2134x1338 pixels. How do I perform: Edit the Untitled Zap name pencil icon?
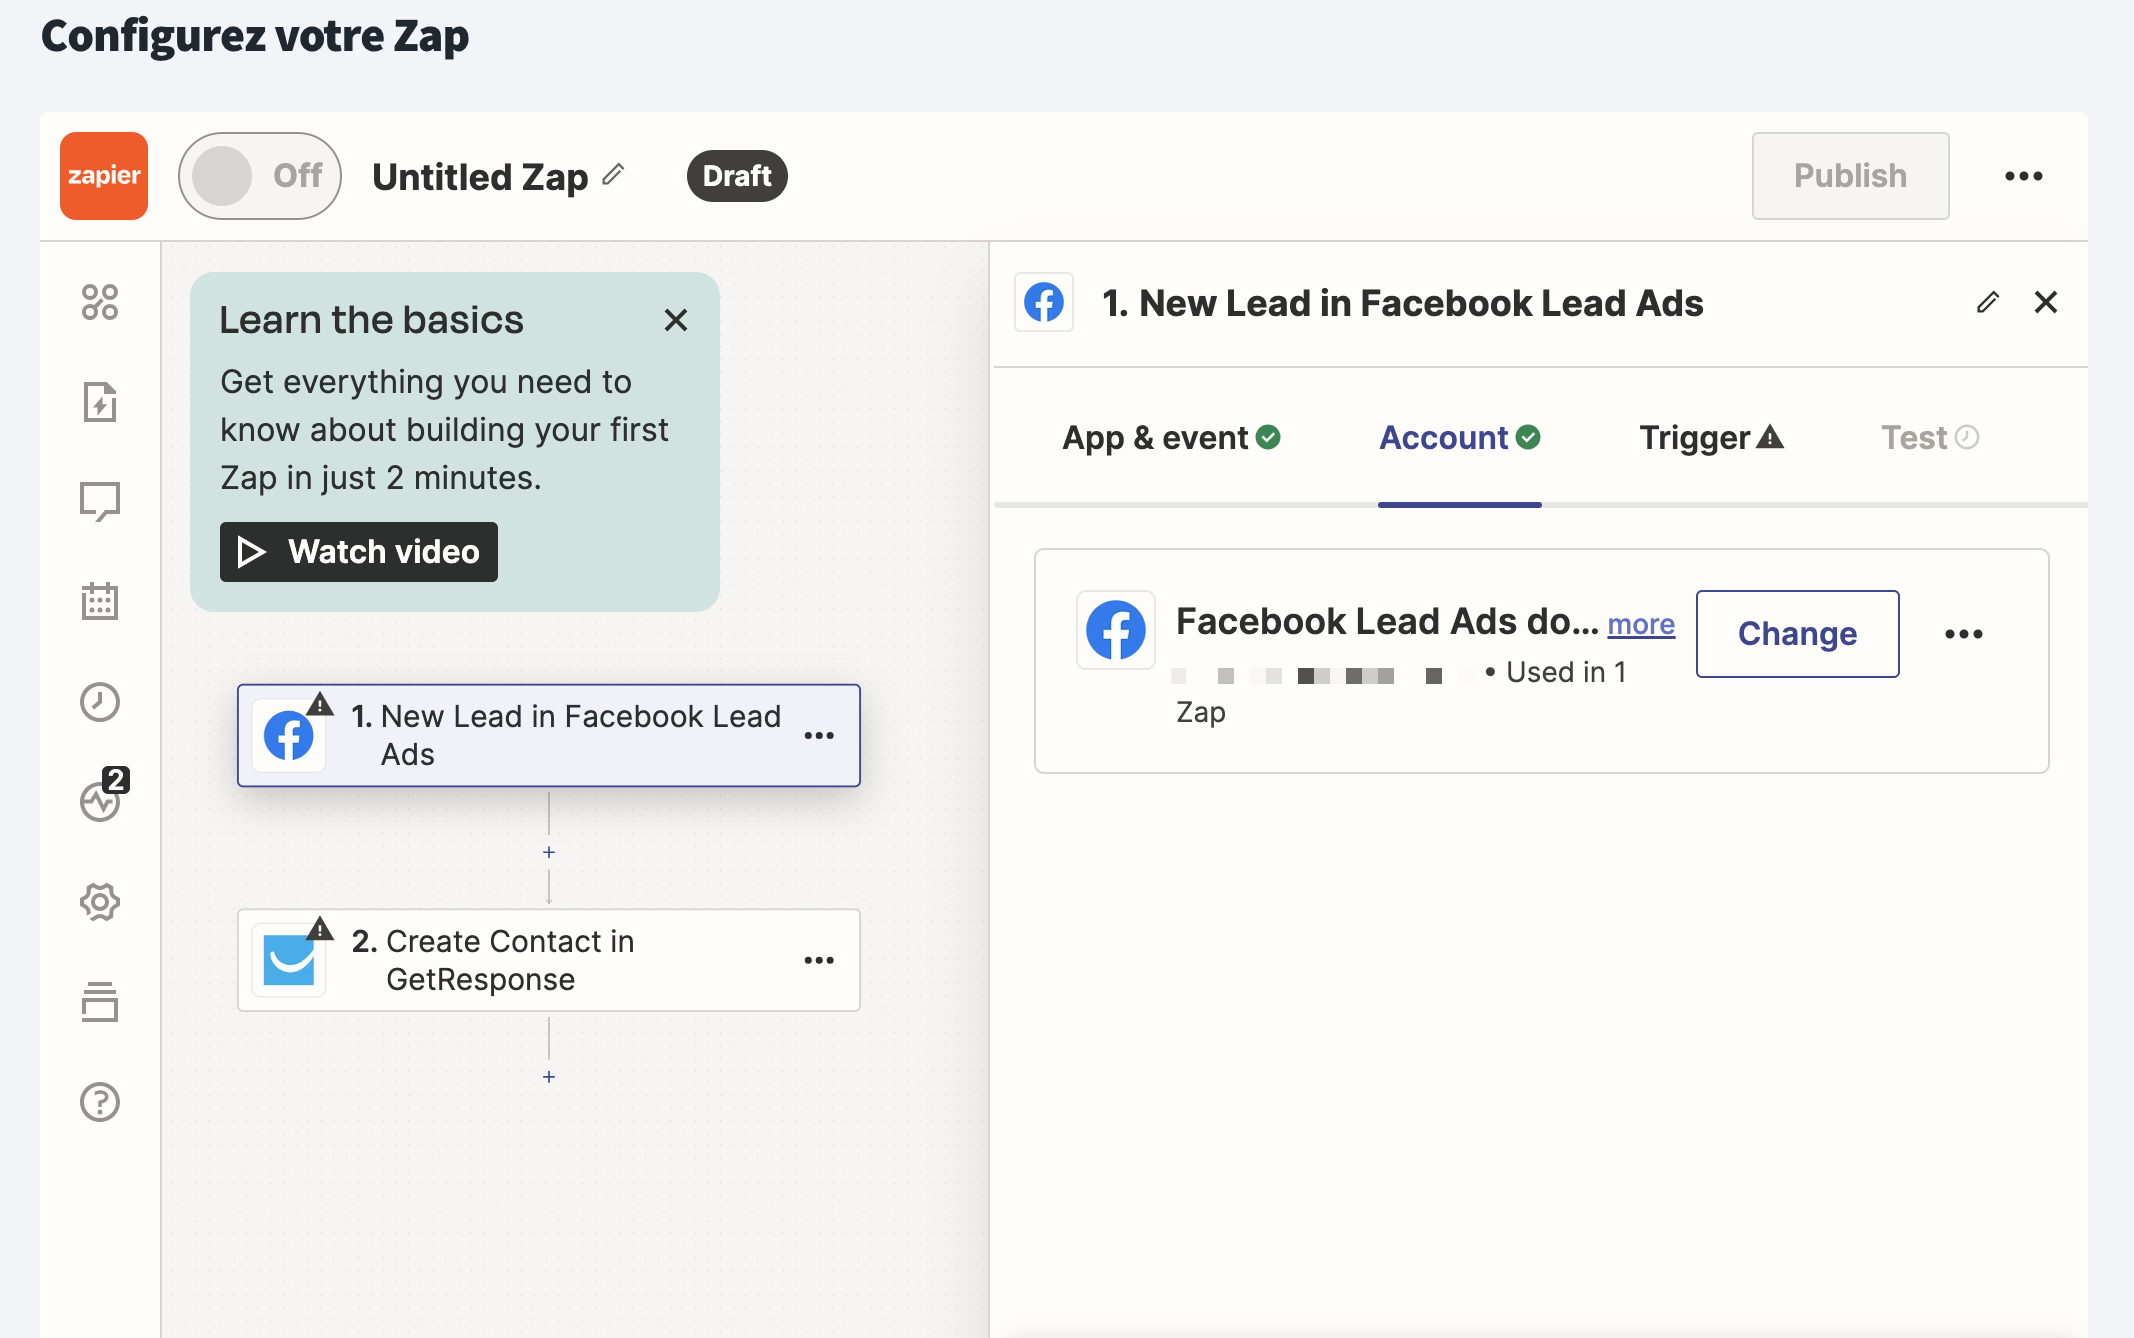614,175
